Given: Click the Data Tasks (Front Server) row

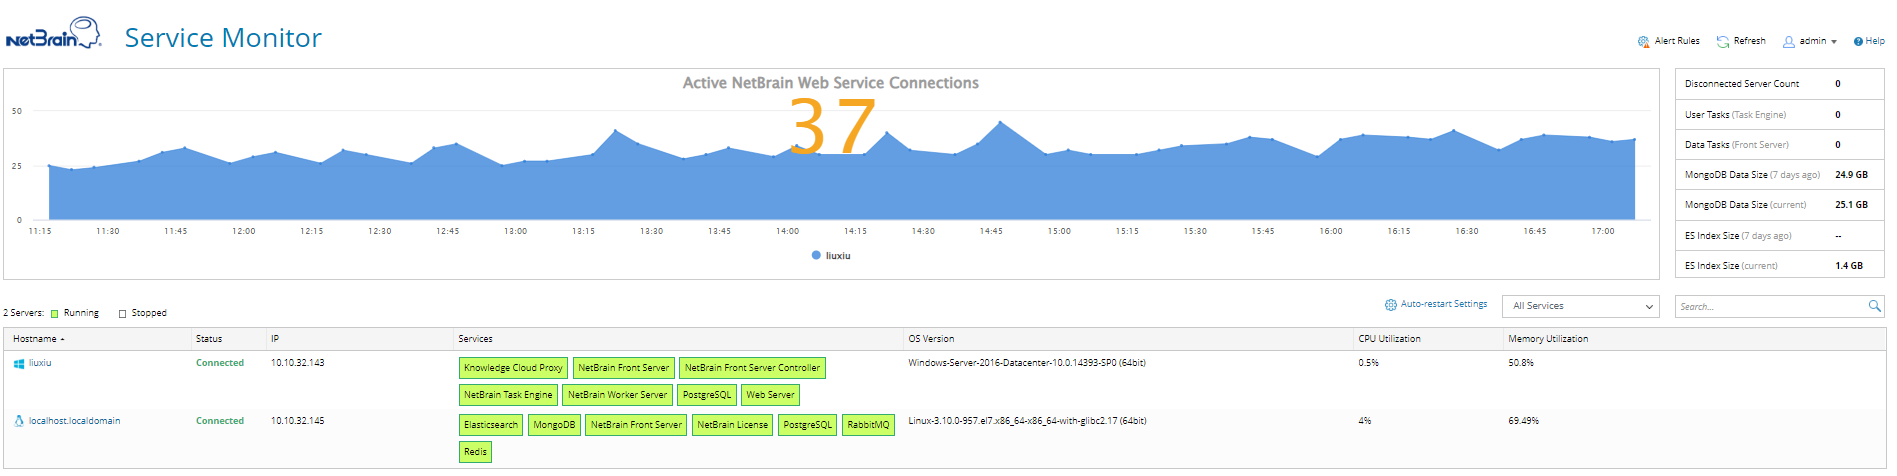Looking at the screenshot, I should point(1779,145).
